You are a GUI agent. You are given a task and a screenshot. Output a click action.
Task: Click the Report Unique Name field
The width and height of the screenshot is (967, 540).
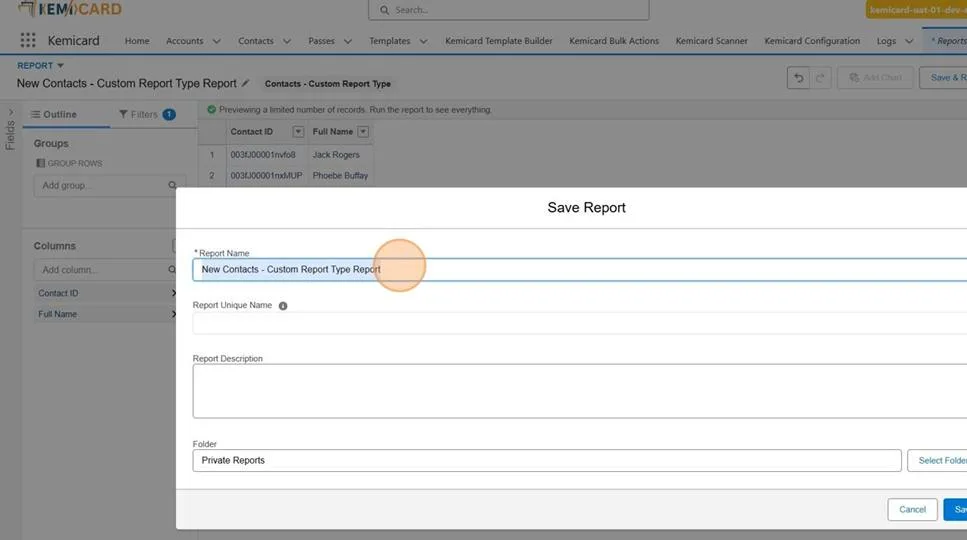point(580,323)
